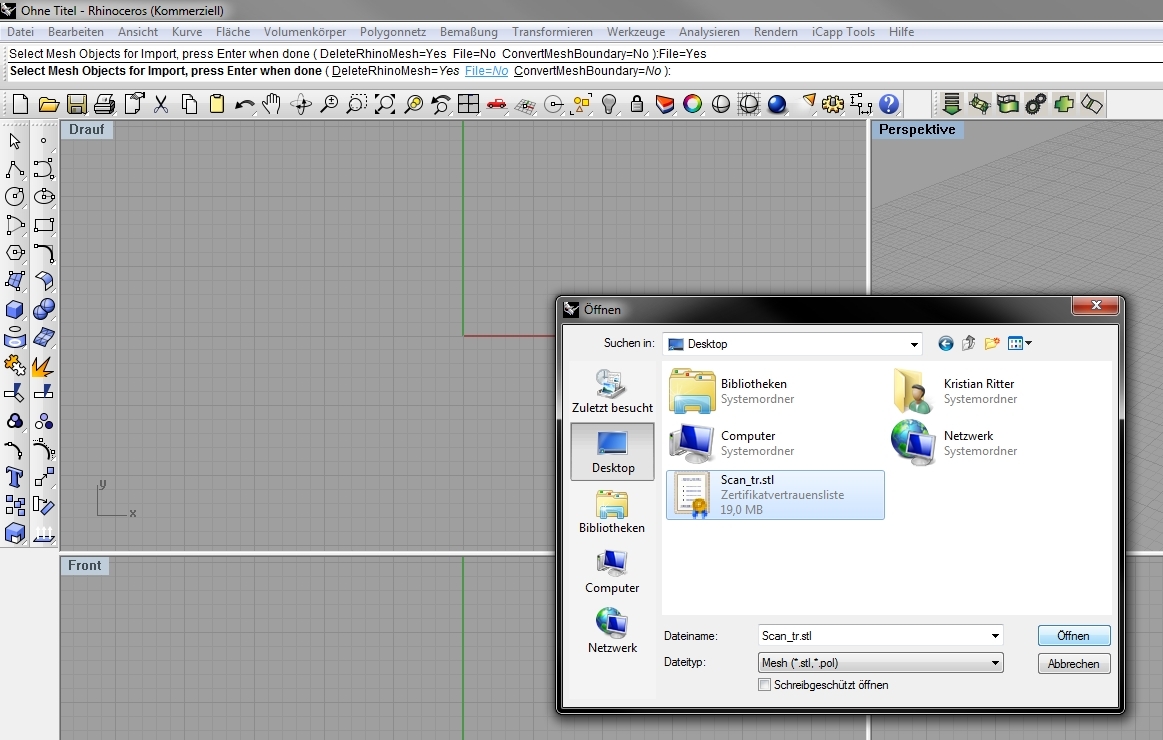Click the ConvertMeshBoundary=No command option

coord(587,71)
